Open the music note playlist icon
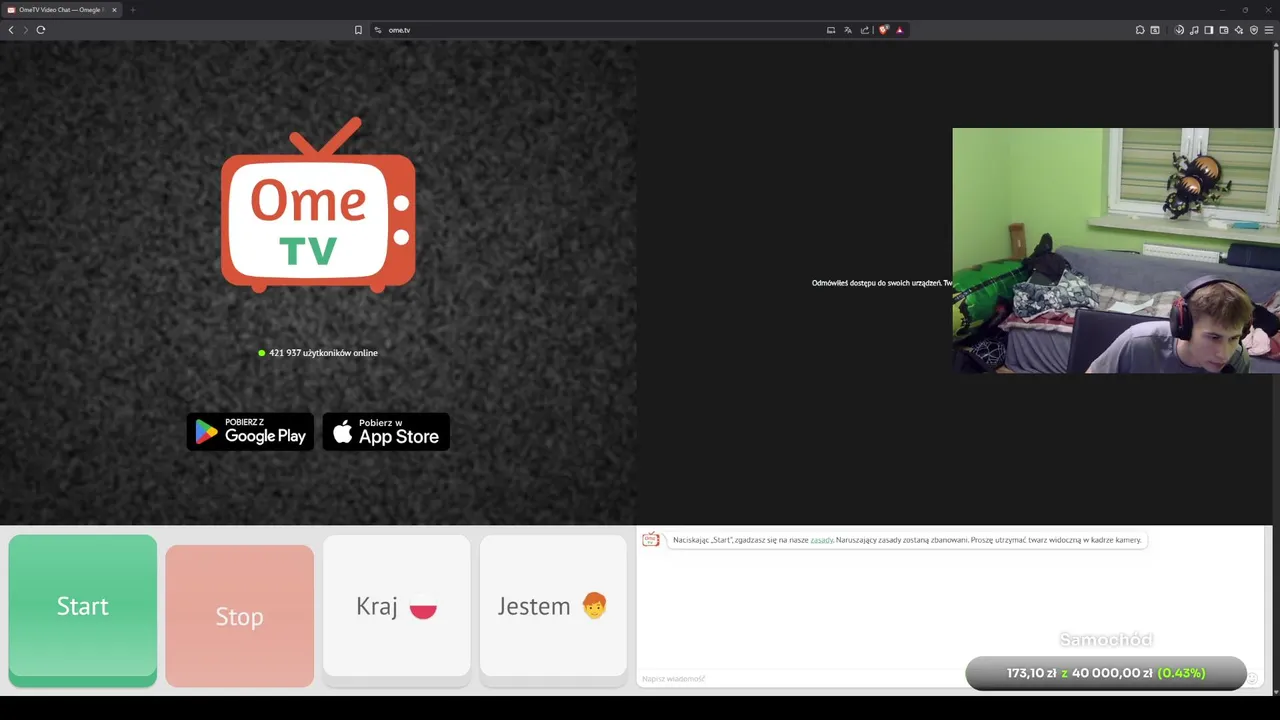Image resolution: width=1280 pixels, height=720 pixels. click(1194, 30)
